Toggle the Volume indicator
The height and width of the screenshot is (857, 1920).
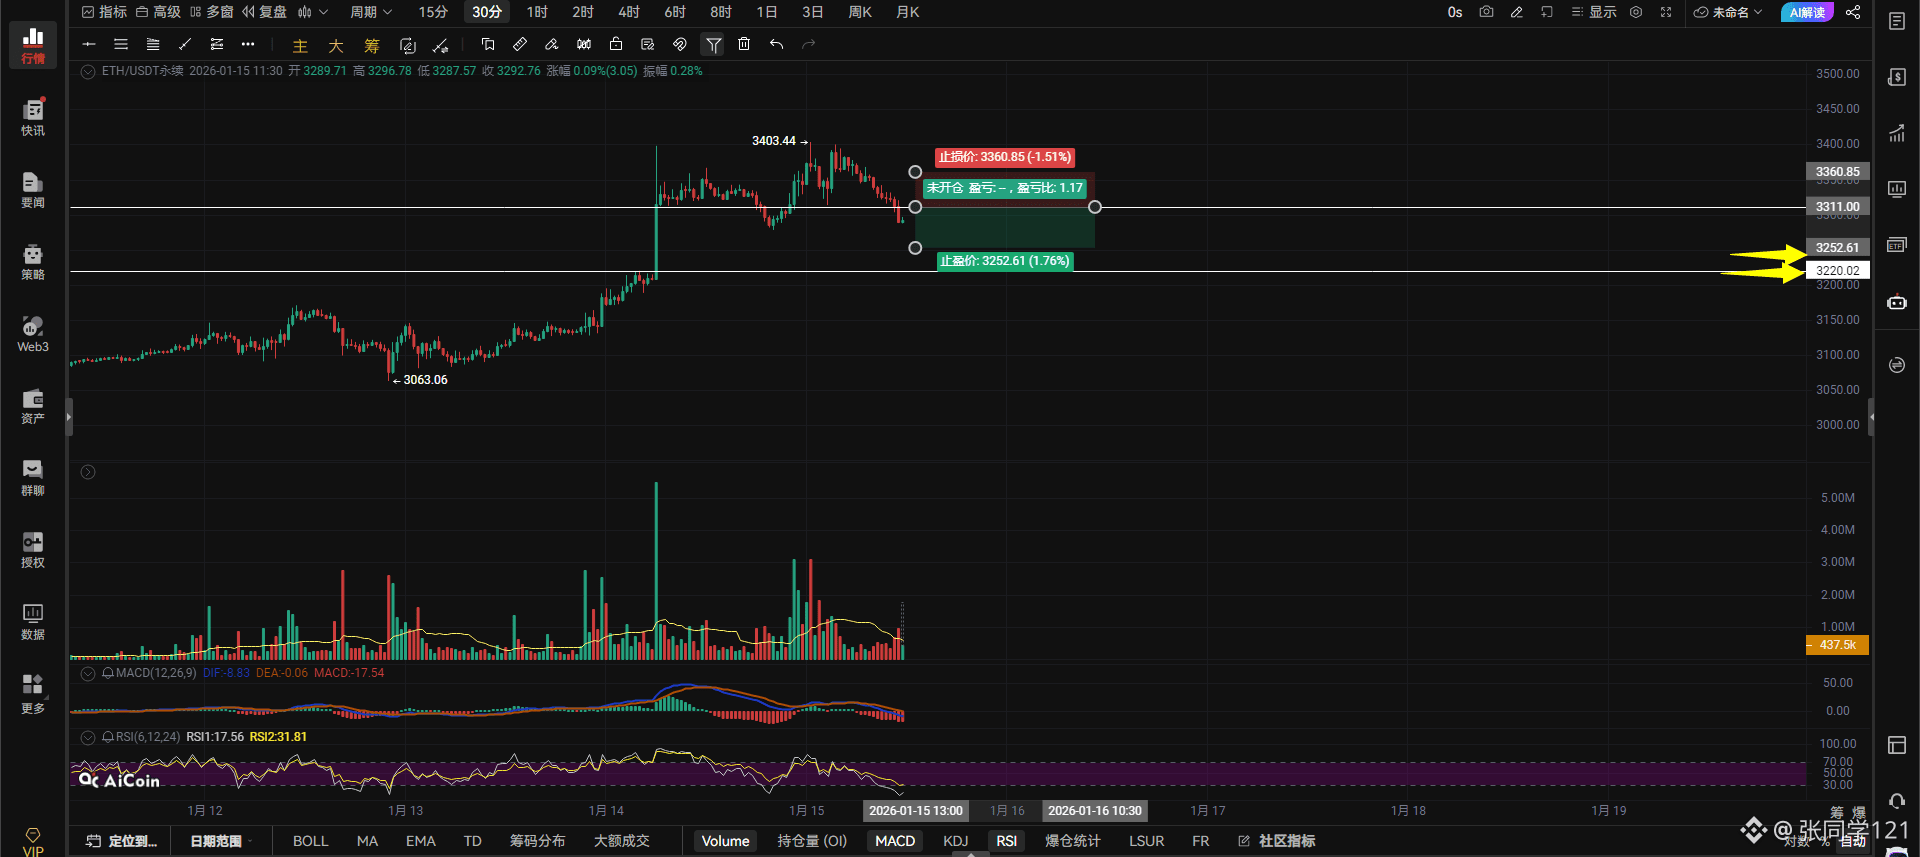coord(726,841)
